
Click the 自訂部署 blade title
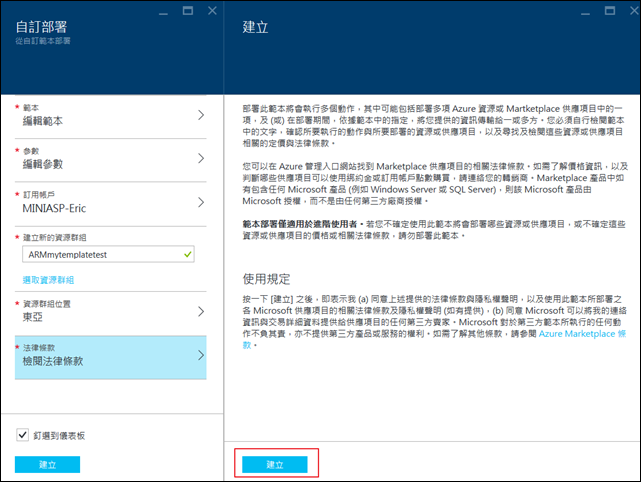click(44, 28)
